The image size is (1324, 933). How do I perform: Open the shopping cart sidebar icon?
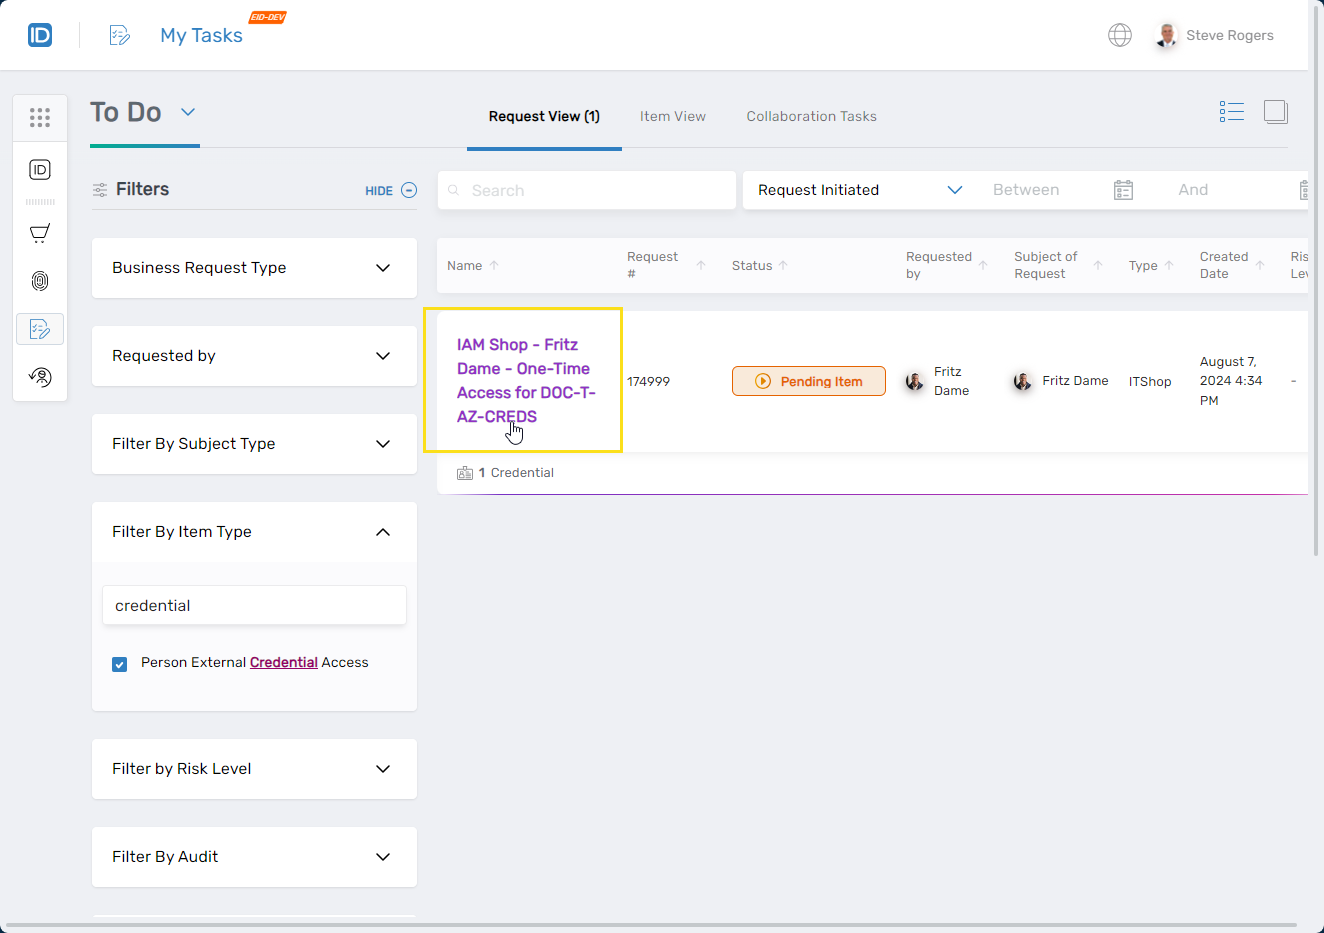point(40,234)
